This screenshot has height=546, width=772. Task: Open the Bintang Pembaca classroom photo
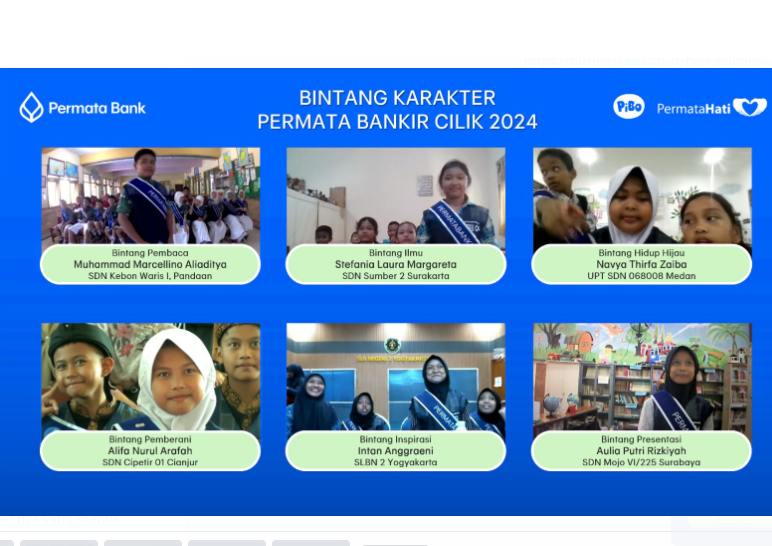click(151, 196)
